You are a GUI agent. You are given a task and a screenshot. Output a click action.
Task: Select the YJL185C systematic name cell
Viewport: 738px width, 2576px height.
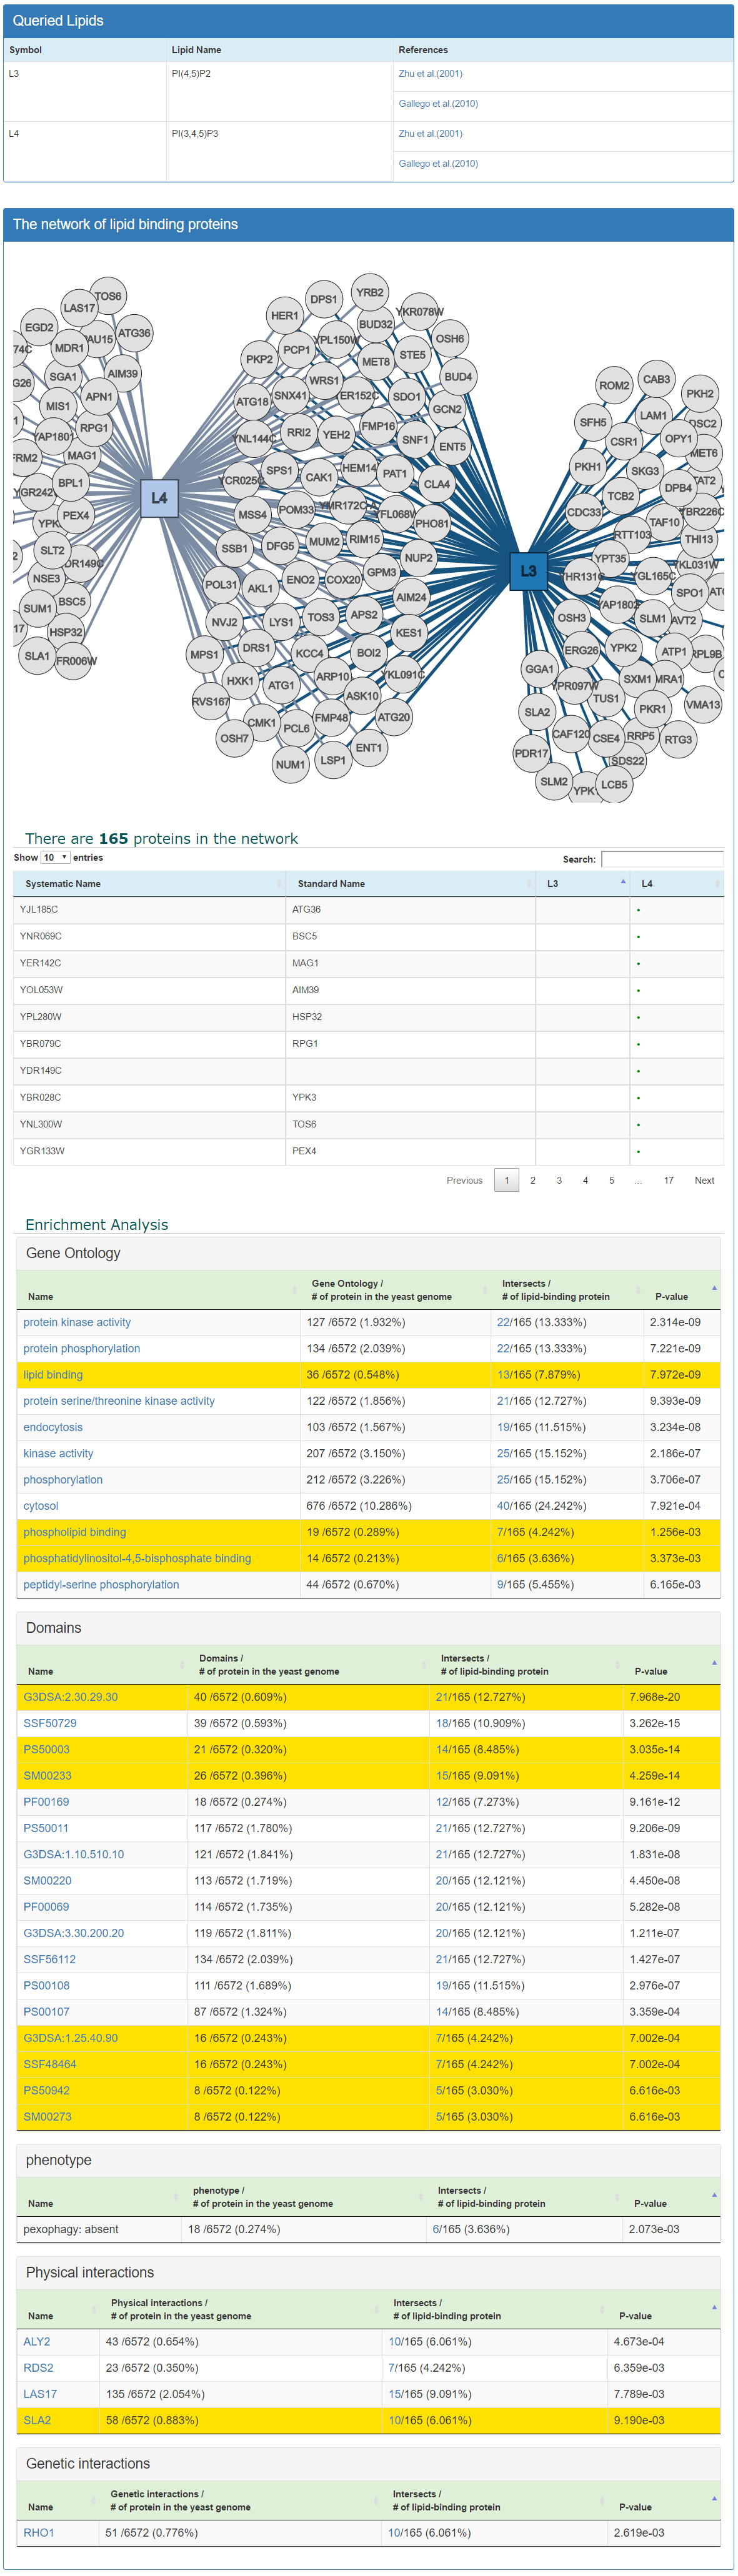click(x=149, y=910)
